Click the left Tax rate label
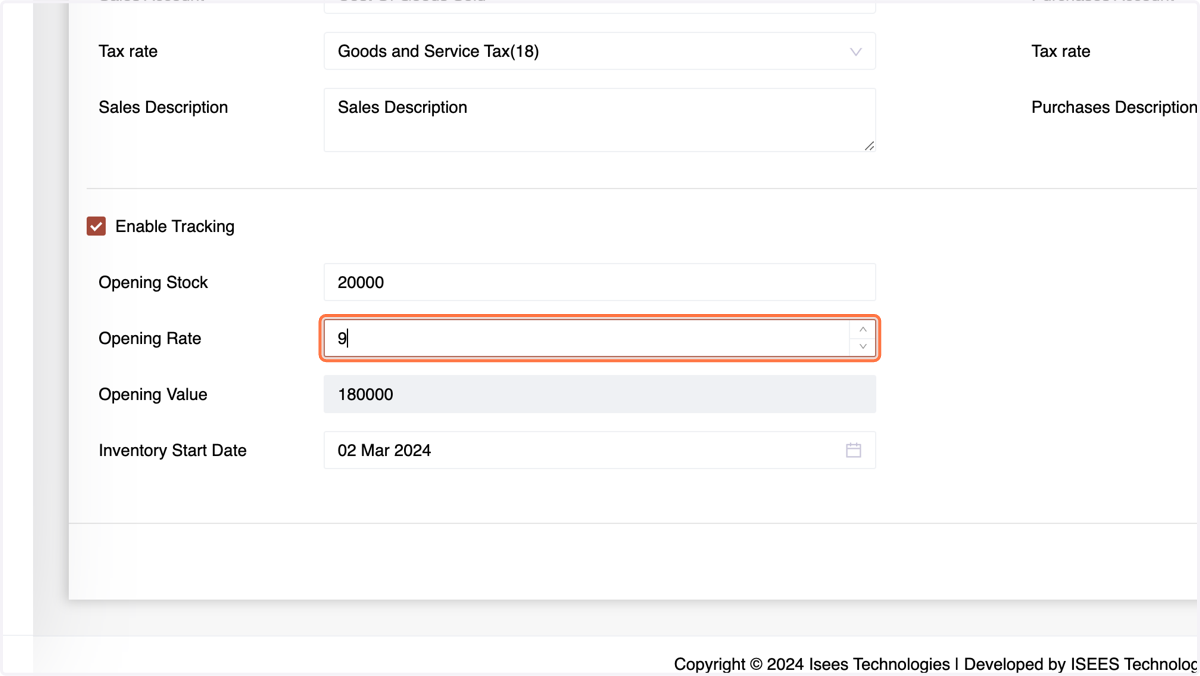The height and width of the screenshot is (676, 1200). [128, 51]
